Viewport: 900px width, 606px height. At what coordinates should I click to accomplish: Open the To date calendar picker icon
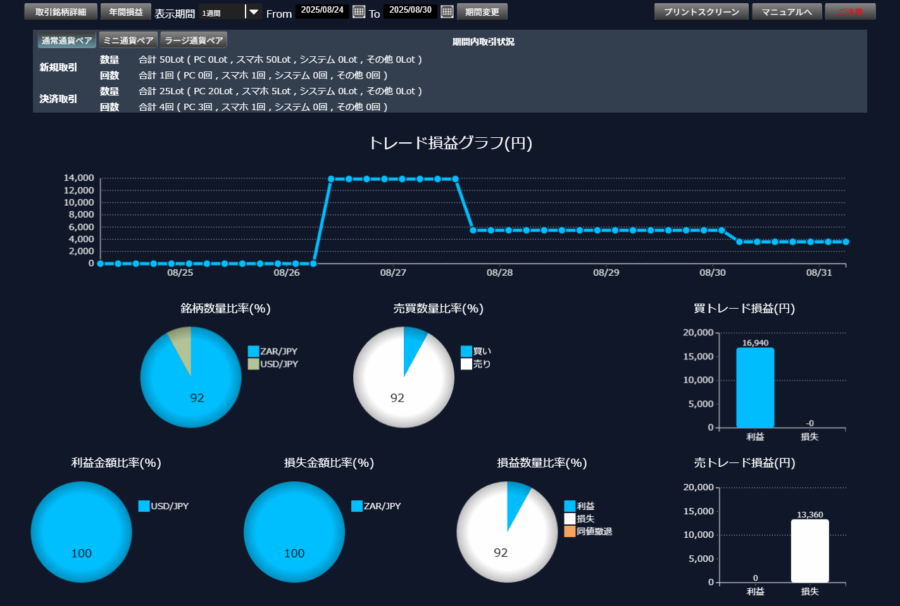click(x=445, y=12)
